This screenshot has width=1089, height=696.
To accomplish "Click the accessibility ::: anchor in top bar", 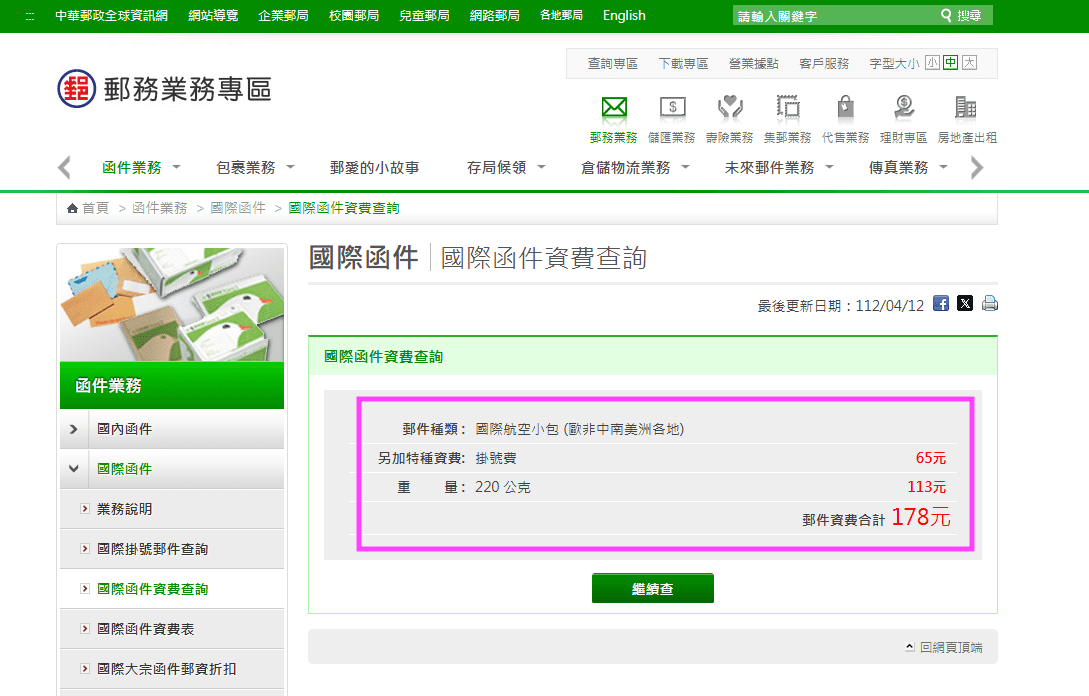I will 29,15.
